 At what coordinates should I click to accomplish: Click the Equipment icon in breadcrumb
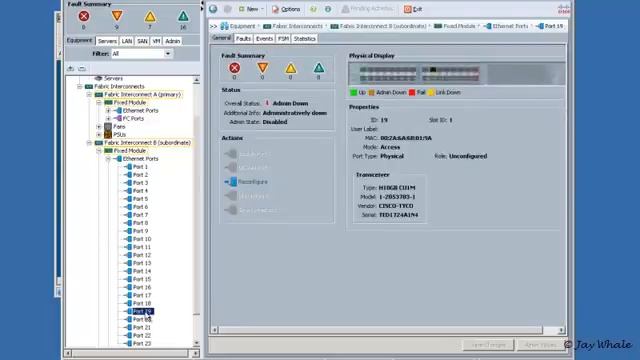point(224,26)
